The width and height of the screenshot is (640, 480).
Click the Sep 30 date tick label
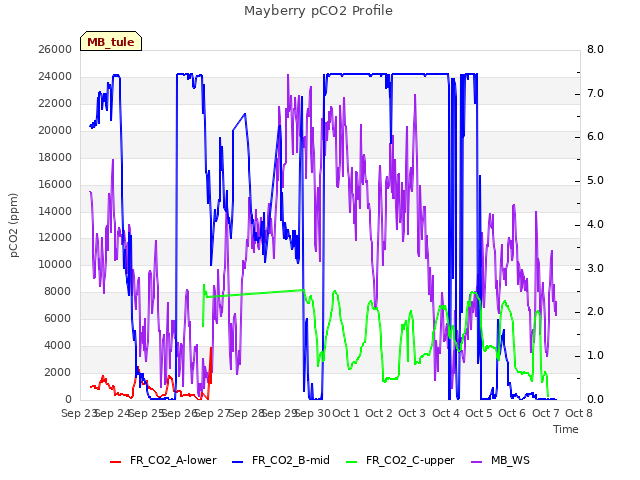point(312,413)
